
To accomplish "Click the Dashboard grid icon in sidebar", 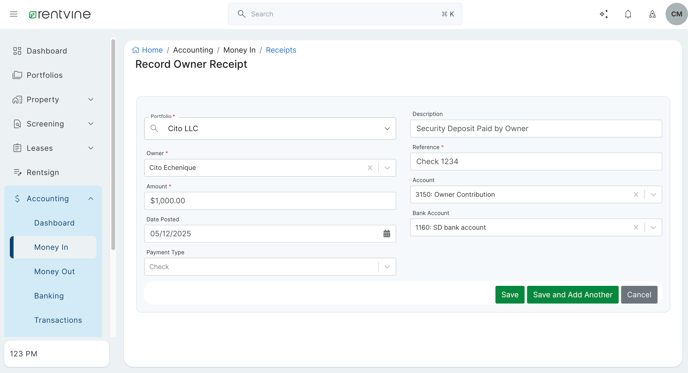I will click(x=17, y=51).
